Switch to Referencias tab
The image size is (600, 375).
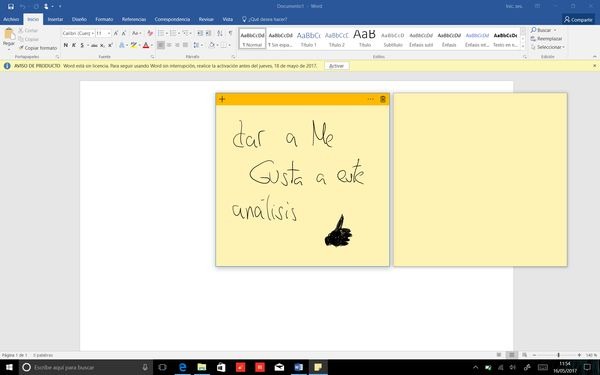coord(134,19)
